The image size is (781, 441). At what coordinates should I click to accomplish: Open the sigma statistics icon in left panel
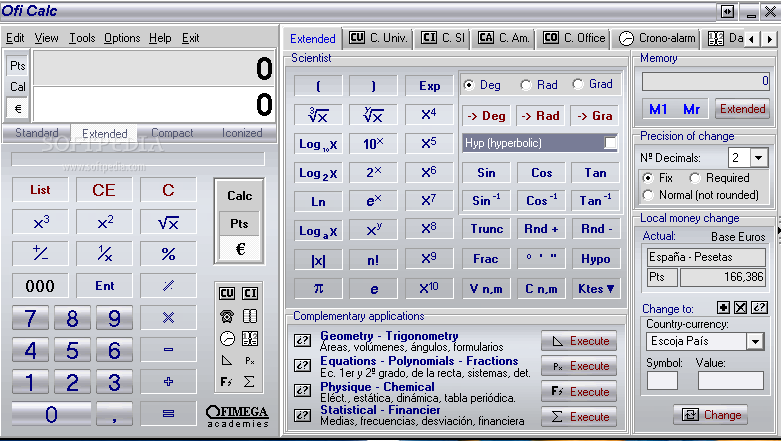250,382
